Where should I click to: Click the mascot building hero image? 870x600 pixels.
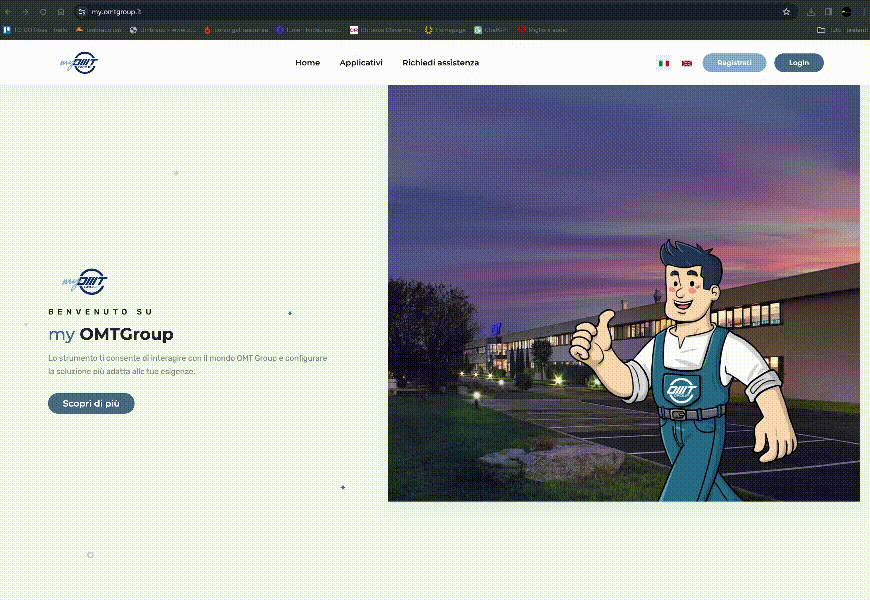(x=624, y=293)
